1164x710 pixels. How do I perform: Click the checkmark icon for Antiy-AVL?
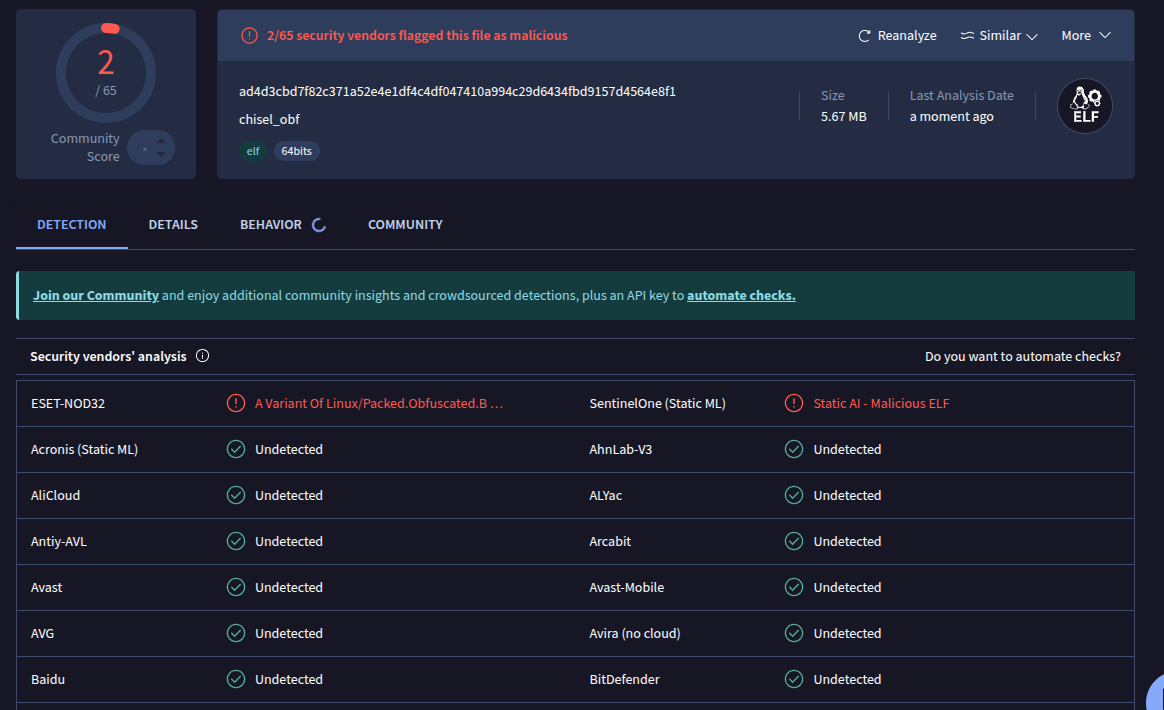pos(235,541)
